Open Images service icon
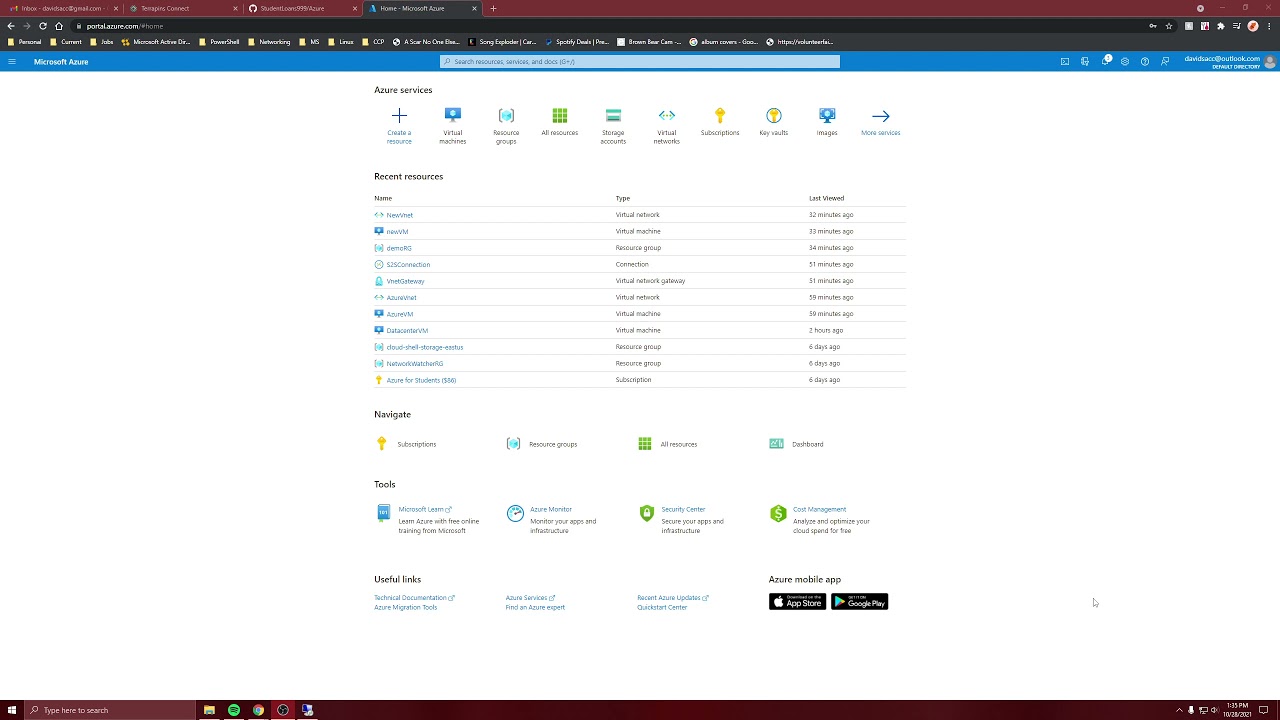The height and width of the screenshot is (720, 1280). pos(827,116)
